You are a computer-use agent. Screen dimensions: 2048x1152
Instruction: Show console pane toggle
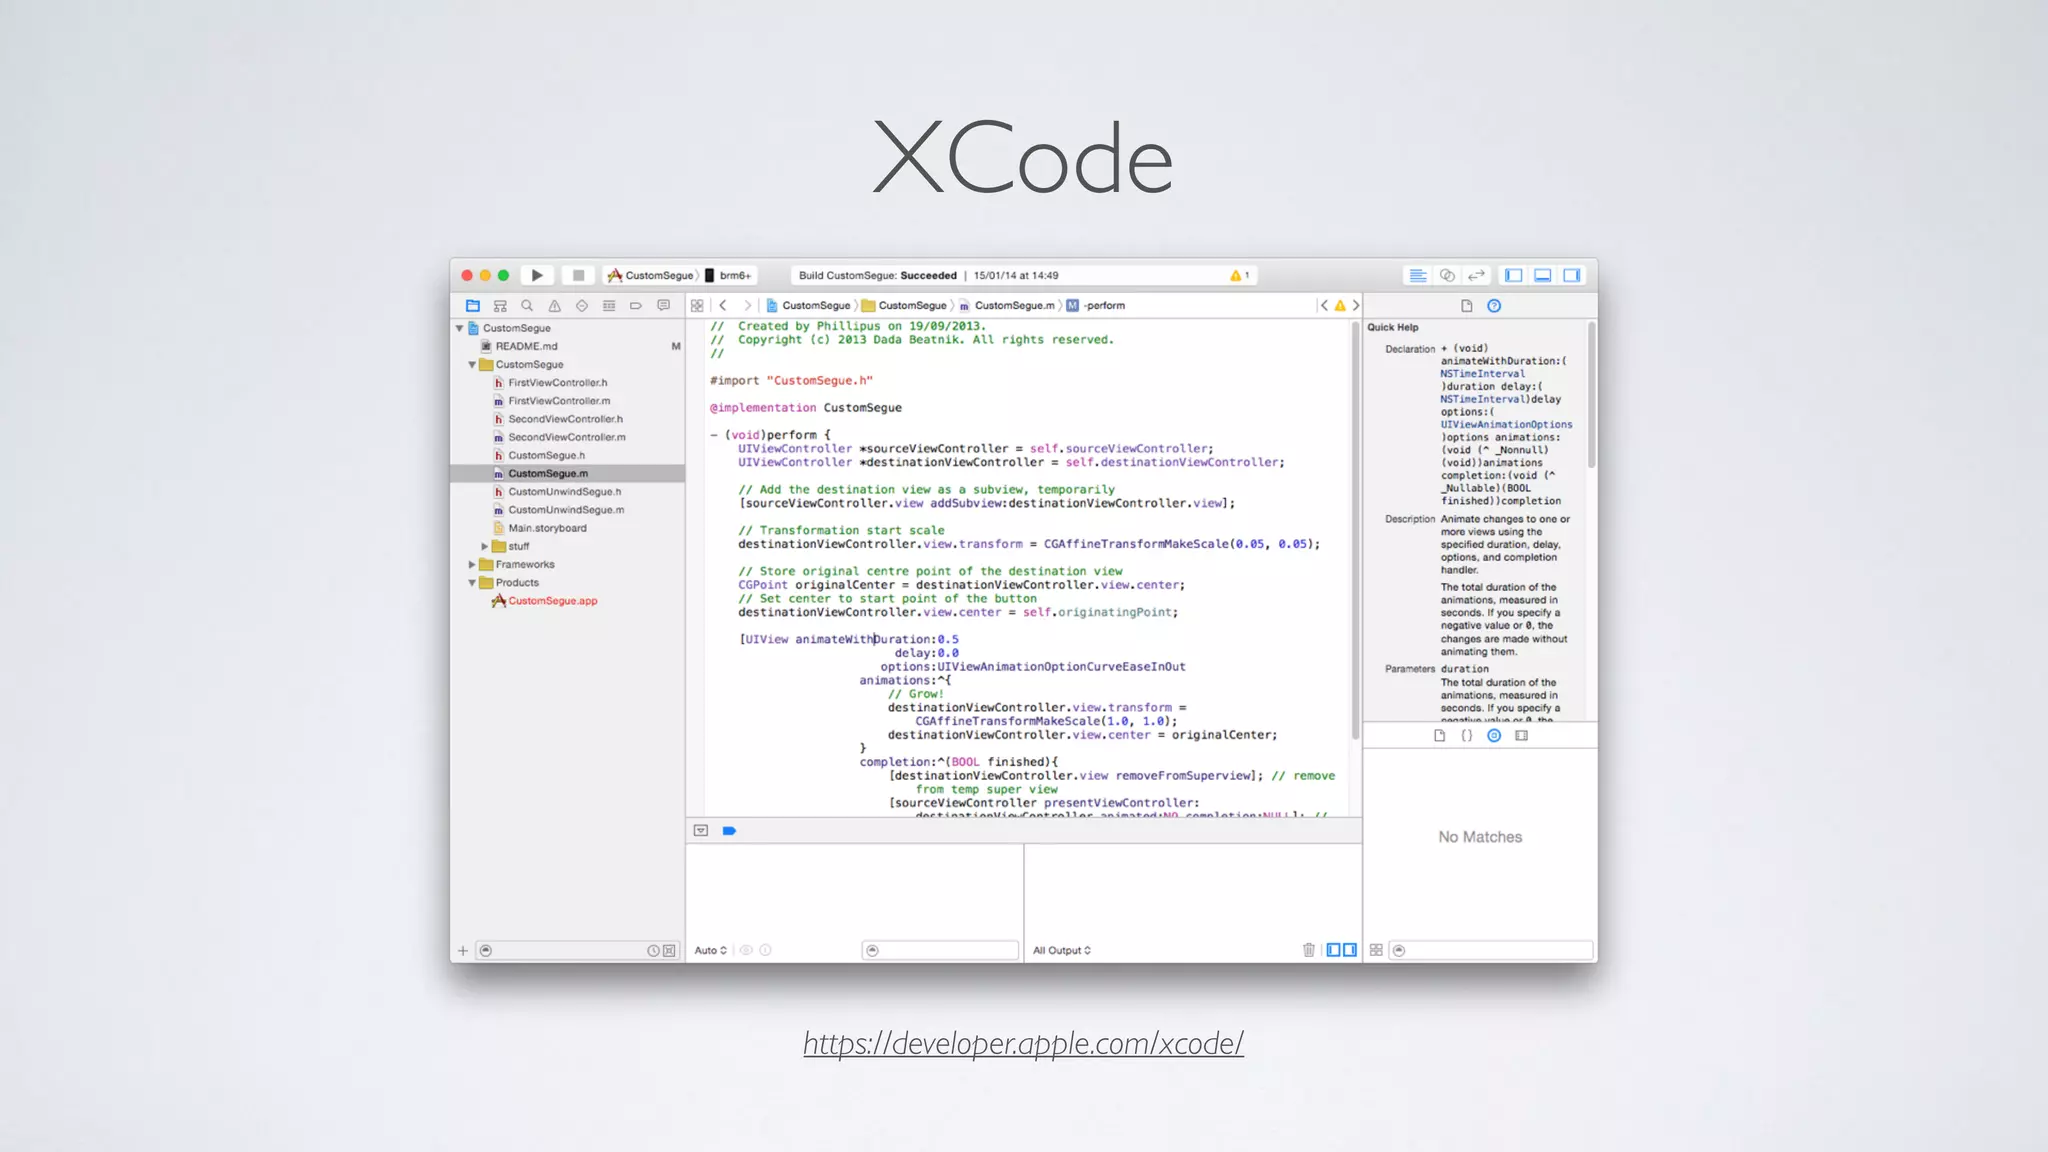1350,950
